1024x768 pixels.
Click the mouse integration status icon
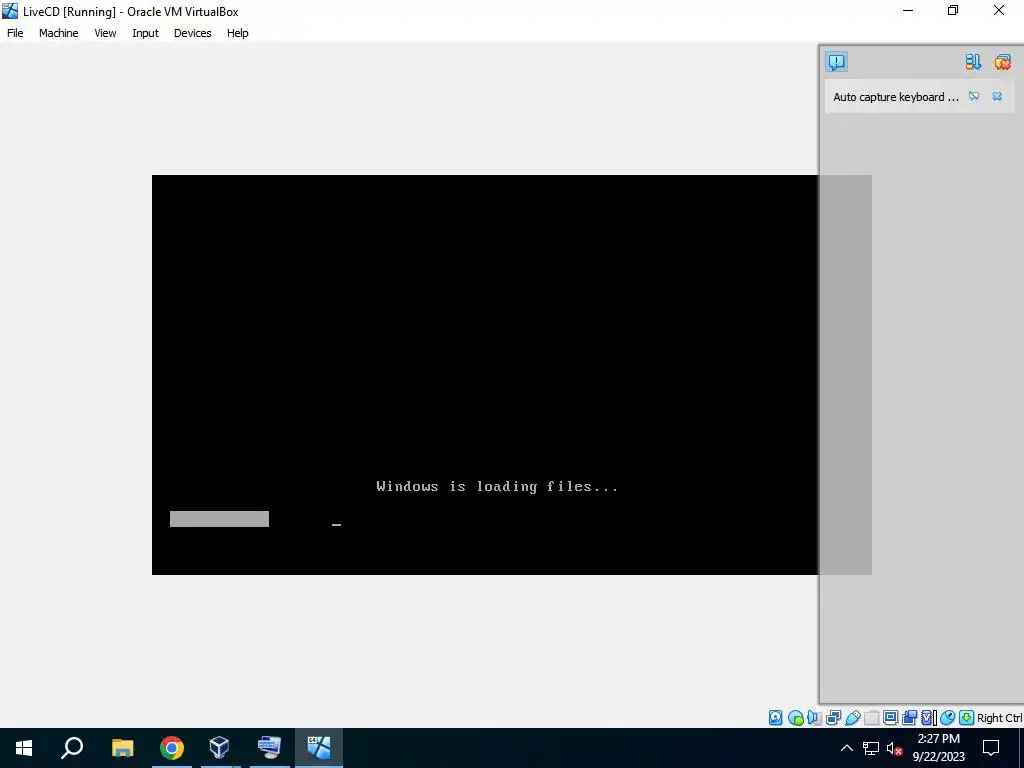(948, 718)
